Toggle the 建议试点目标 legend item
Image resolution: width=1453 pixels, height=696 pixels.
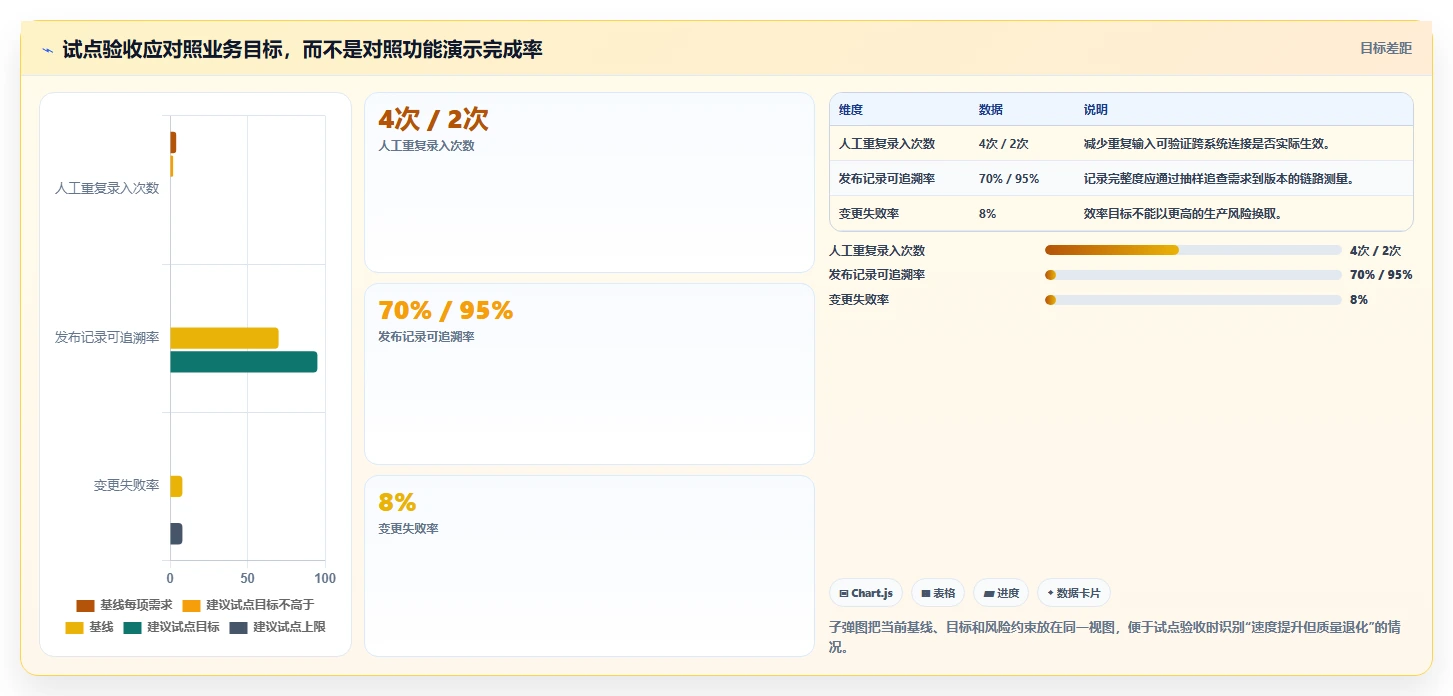click(x=171, y=627)
